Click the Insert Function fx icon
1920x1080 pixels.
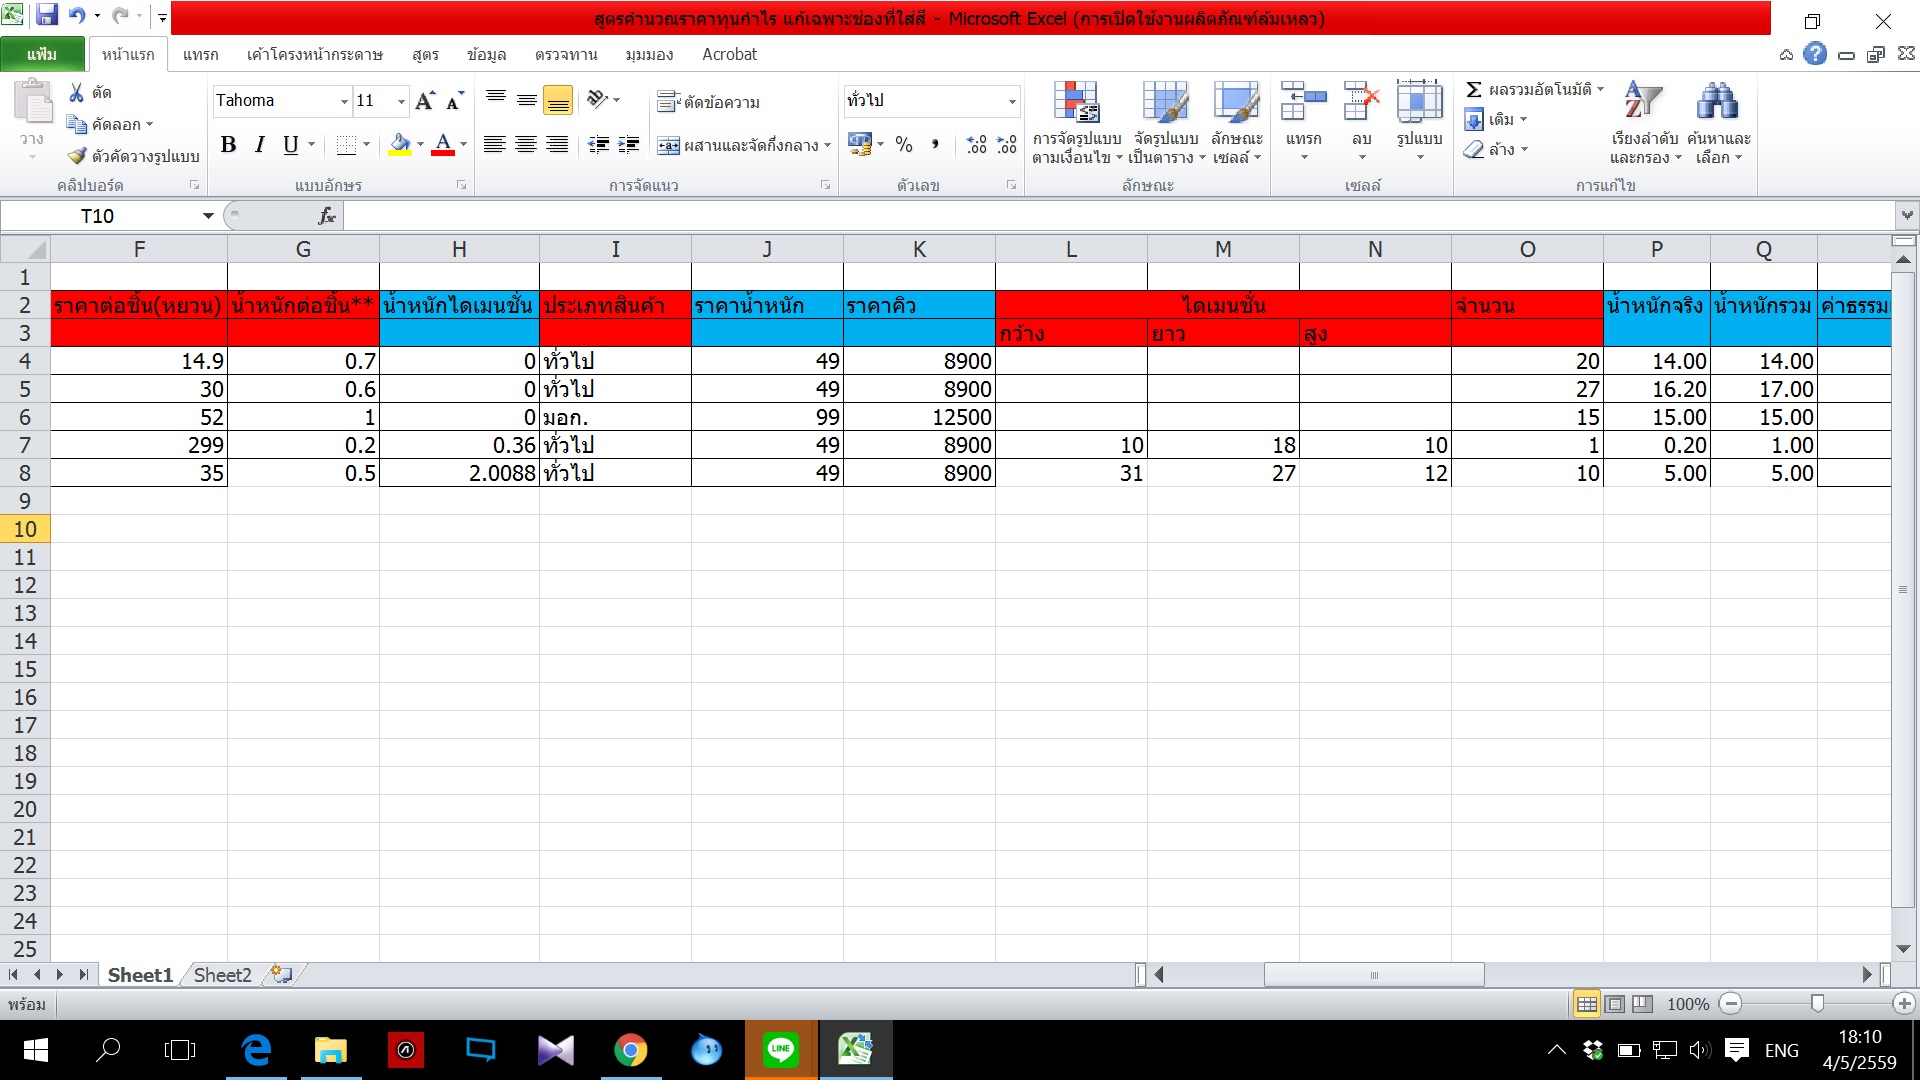click(x=326, y=216)
